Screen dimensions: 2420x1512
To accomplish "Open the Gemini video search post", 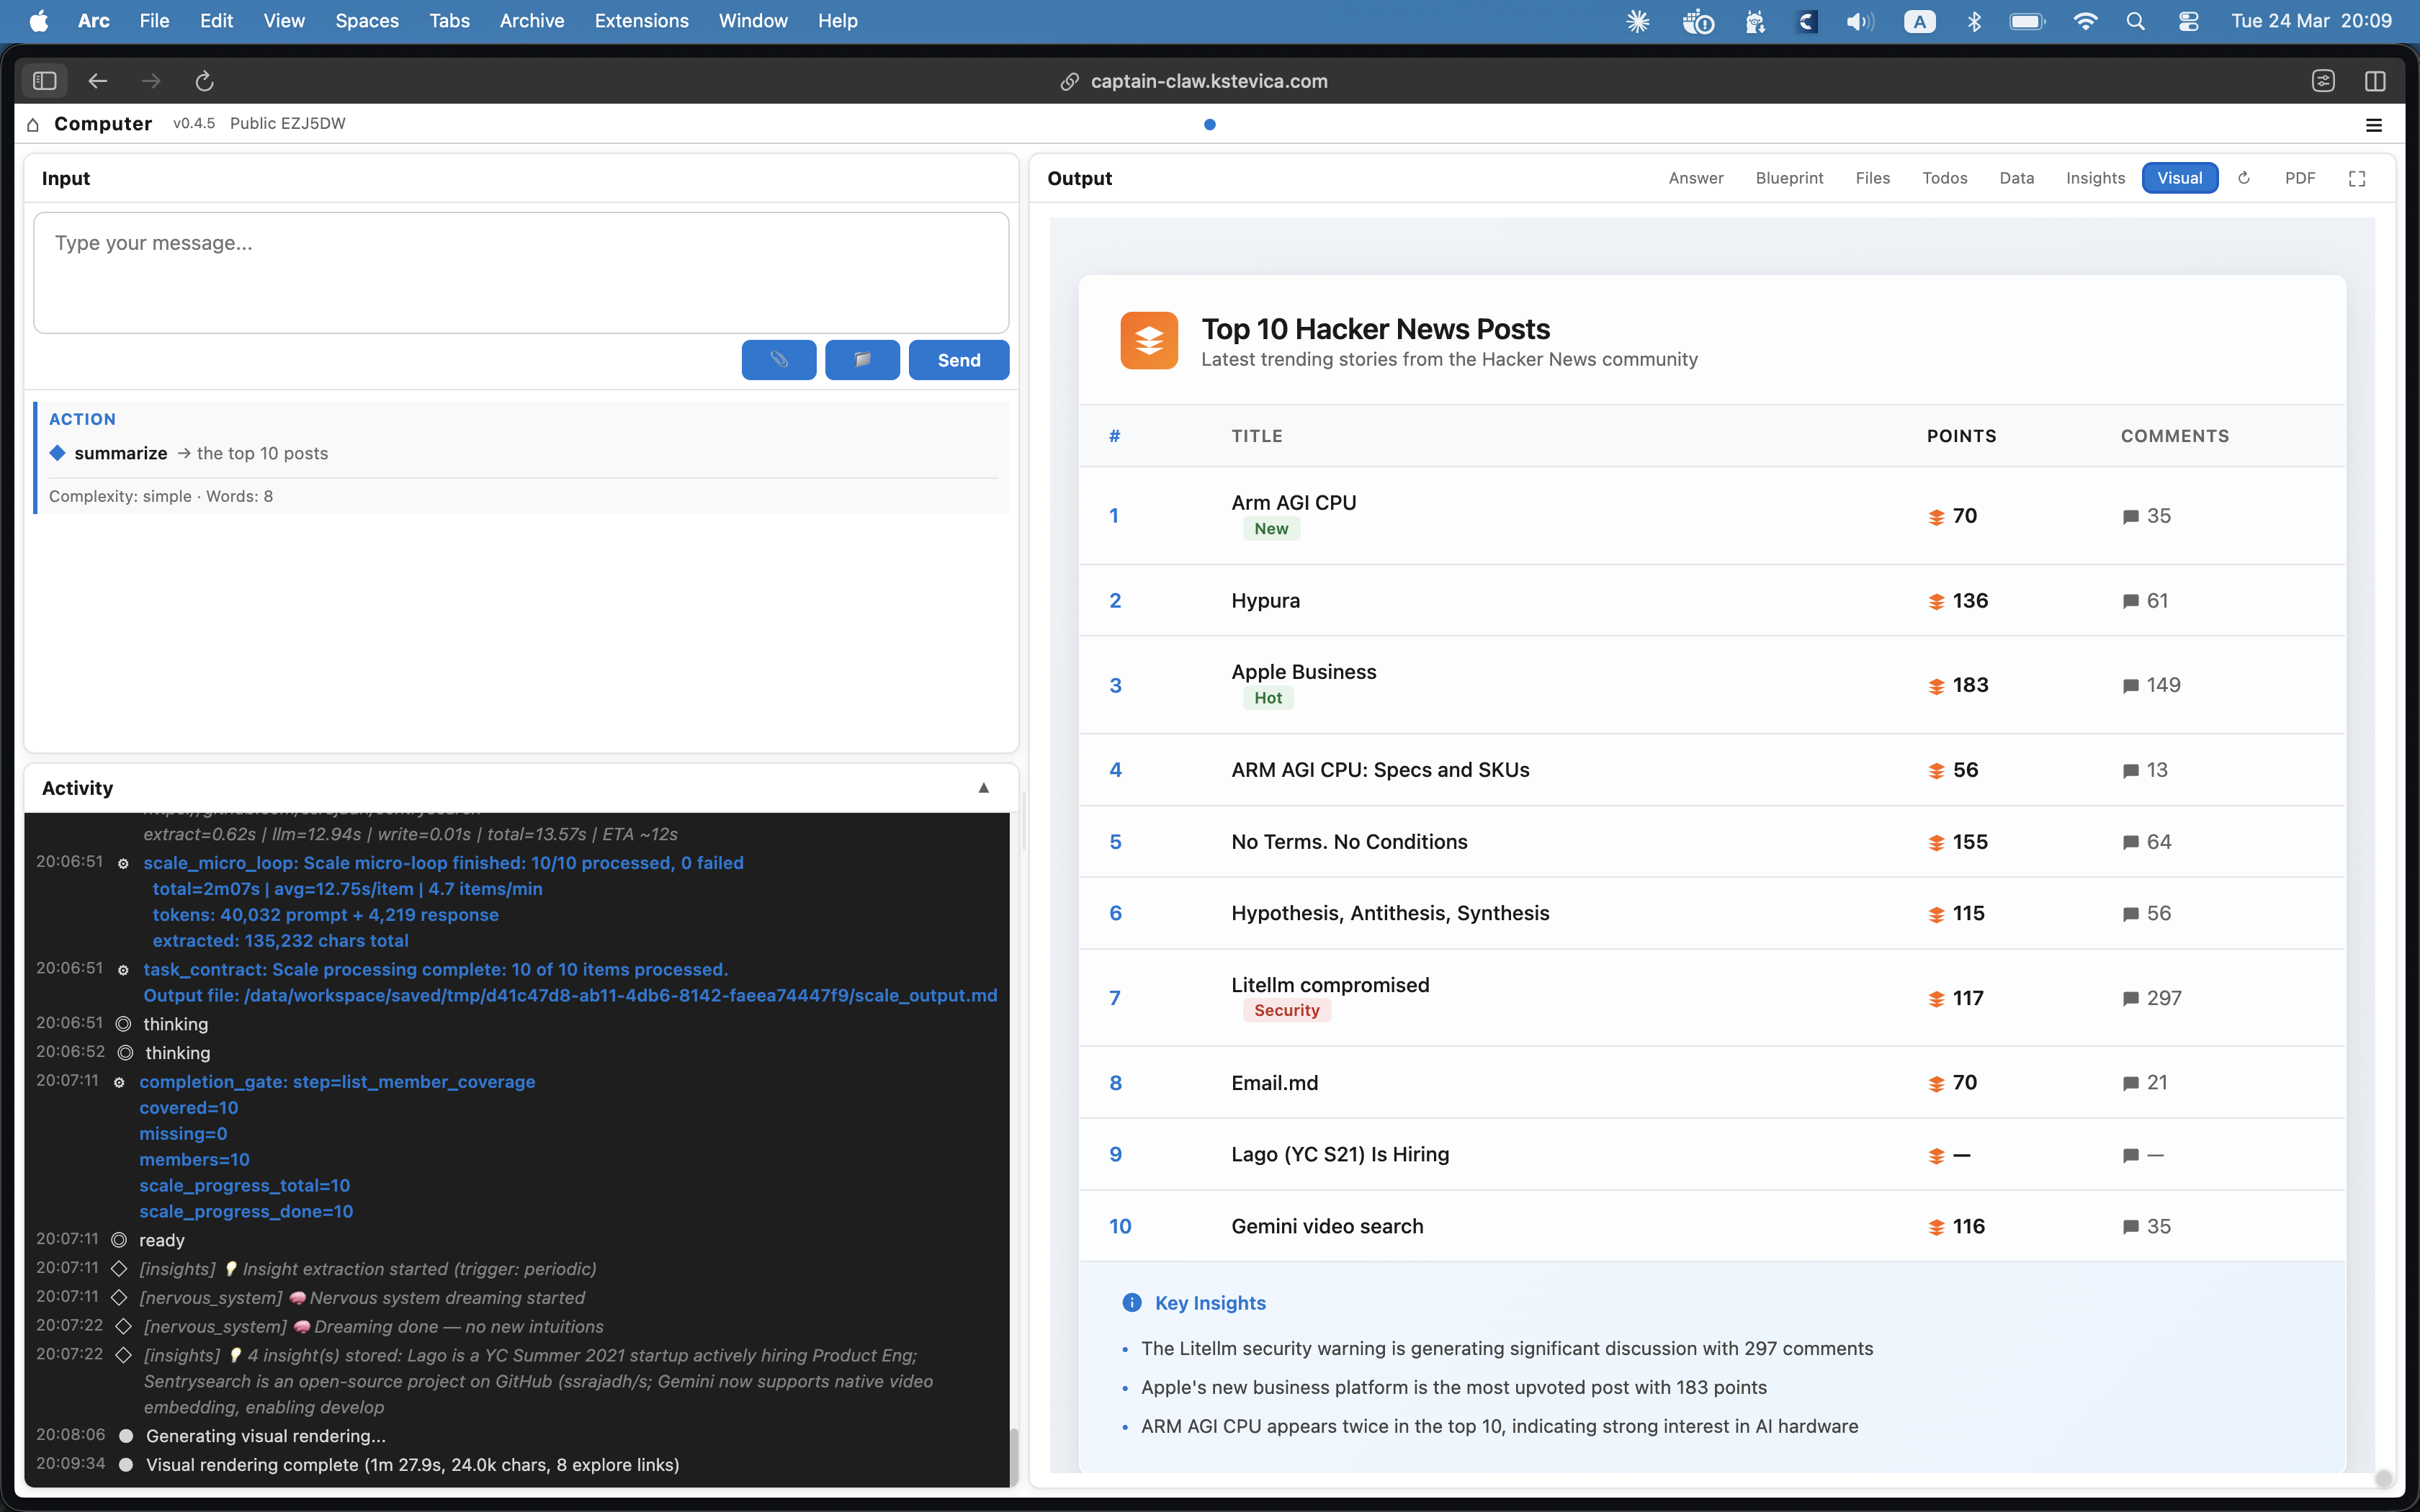I will click(x=1327, y=1226).
